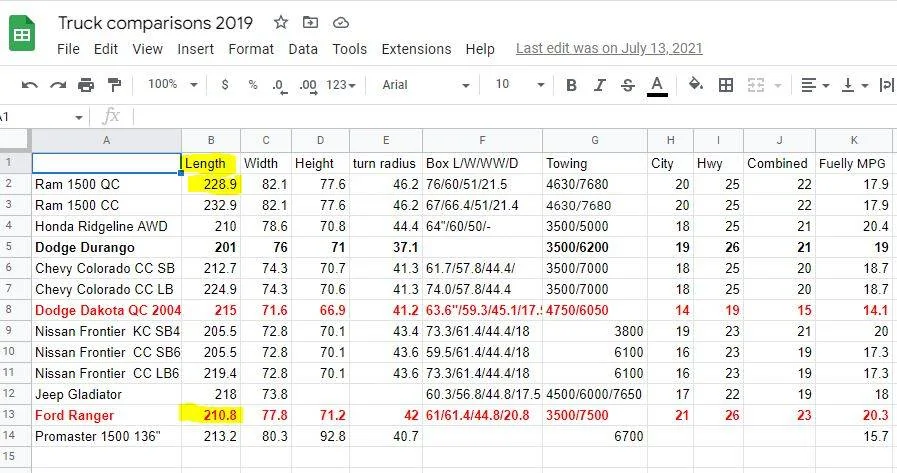This screenshot has height=473, width=897.
Task: Open Last edit was on July 13, 2021 link
Action: 609,49
